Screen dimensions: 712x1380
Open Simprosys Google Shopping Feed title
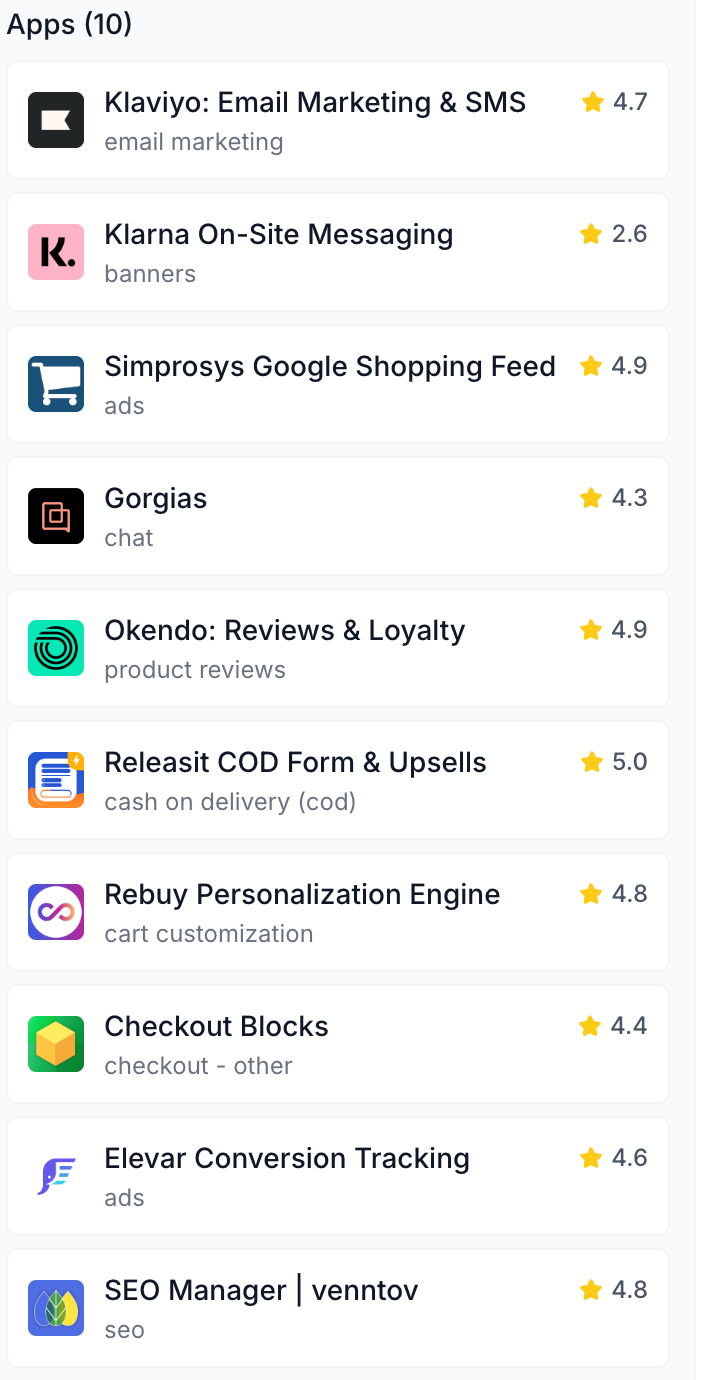tap(330, 366)
